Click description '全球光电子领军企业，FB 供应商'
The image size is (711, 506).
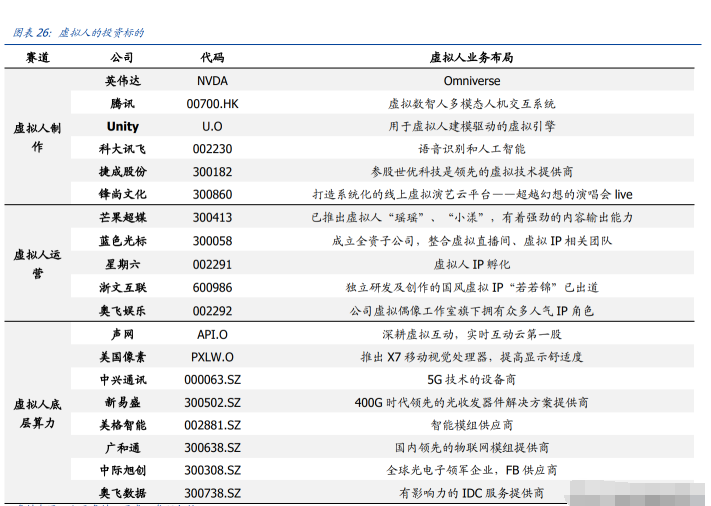(472, 470)
